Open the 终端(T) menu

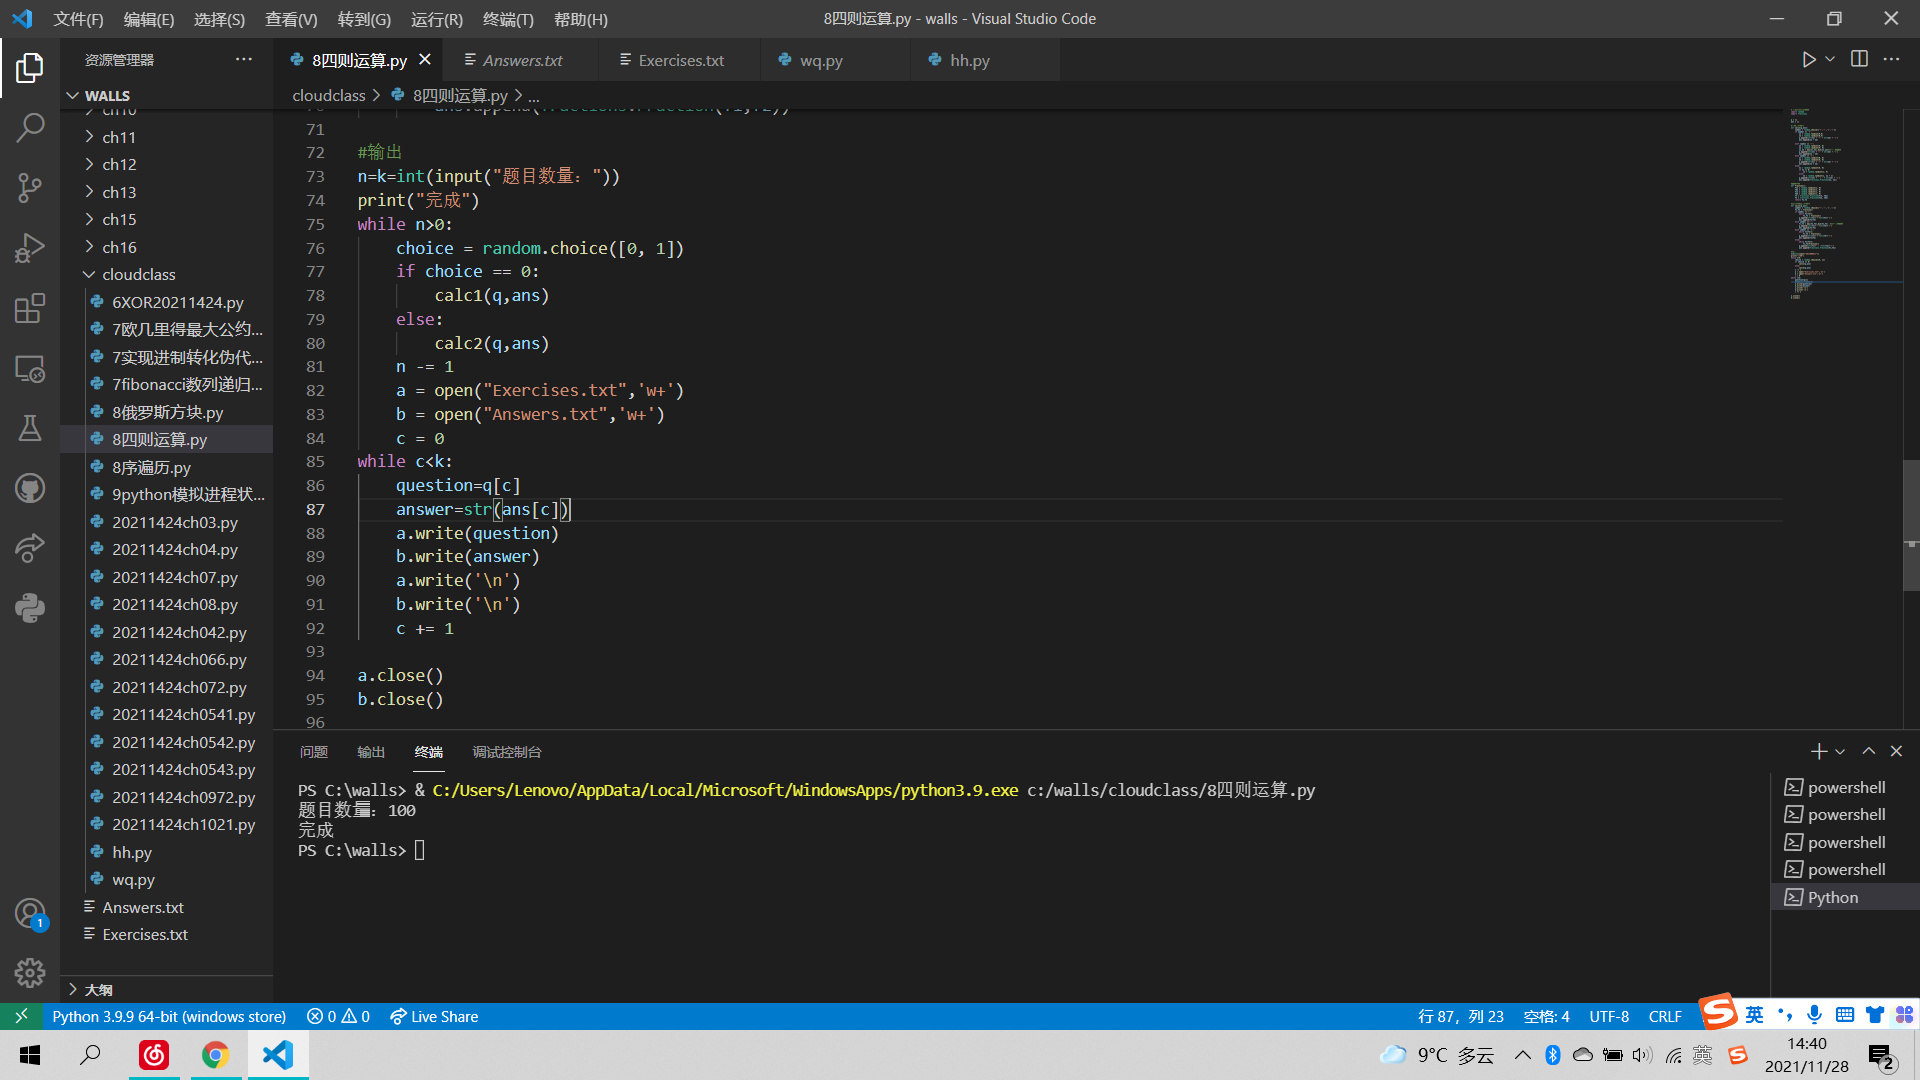pos(507,19)
